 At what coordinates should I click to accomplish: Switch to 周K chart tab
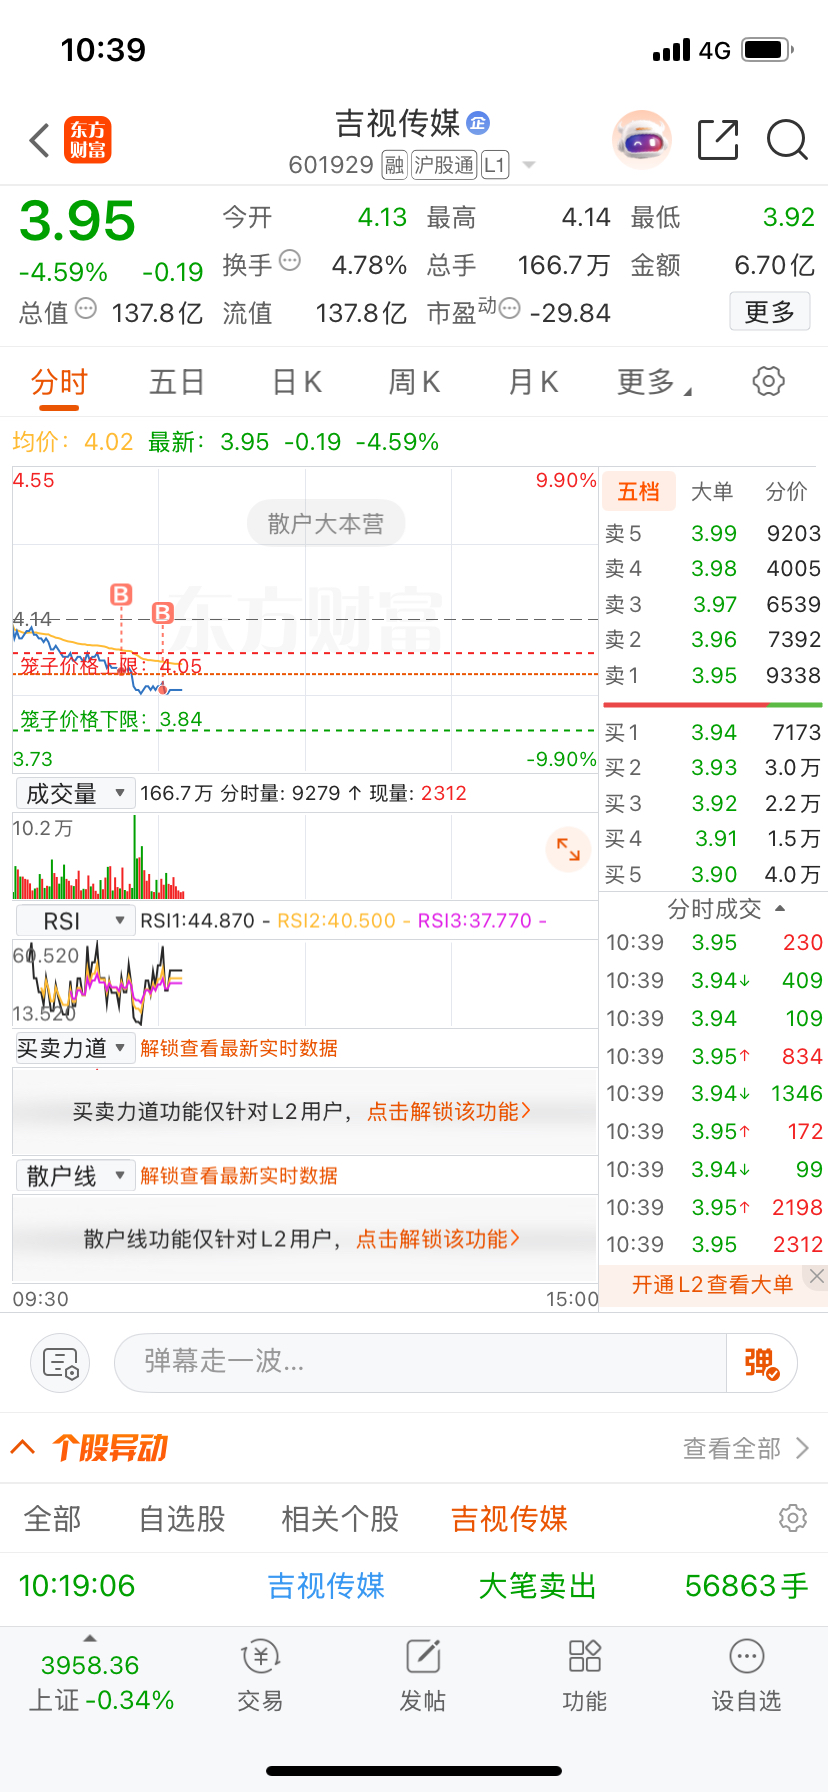tap(414, 382)
